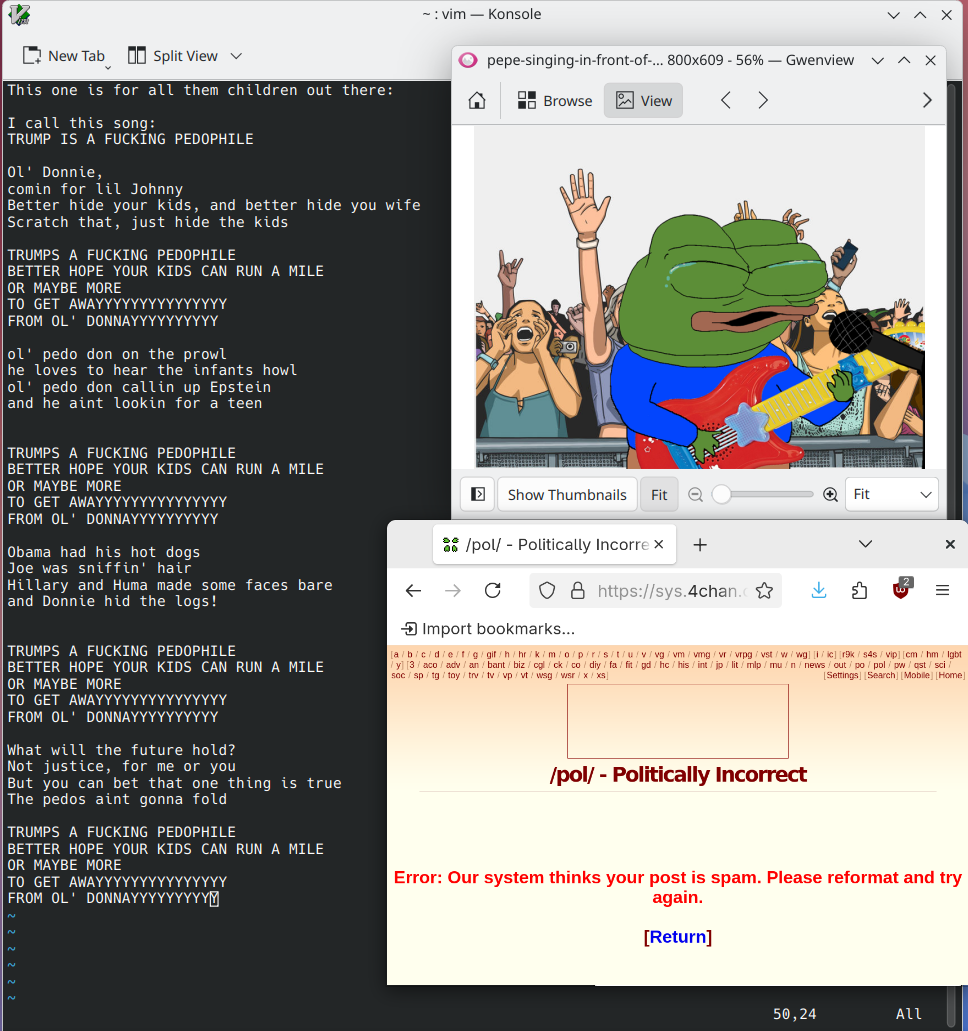968x1031 pixels.
Task: Open the New Tab dropdown arrow in Konsole
Action: click(109, 67)
